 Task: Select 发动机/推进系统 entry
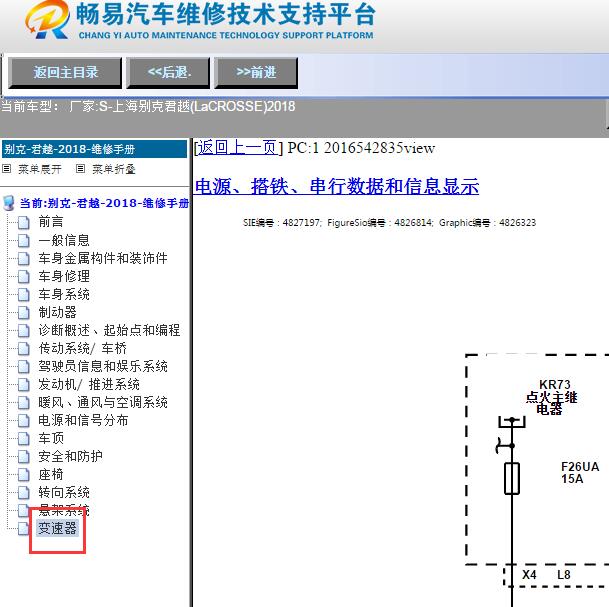89,384
